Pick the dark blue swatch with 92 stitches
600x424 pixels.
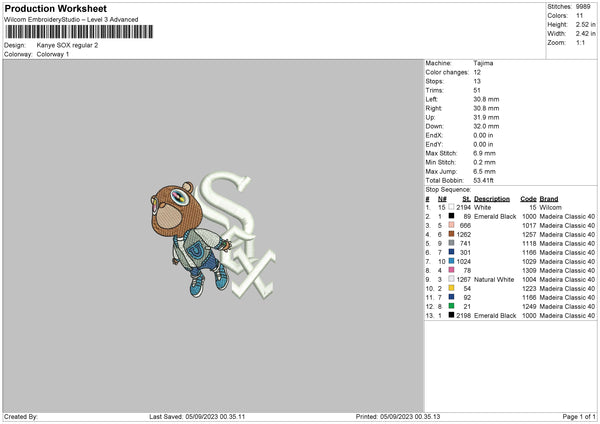[x=451, y=297]
